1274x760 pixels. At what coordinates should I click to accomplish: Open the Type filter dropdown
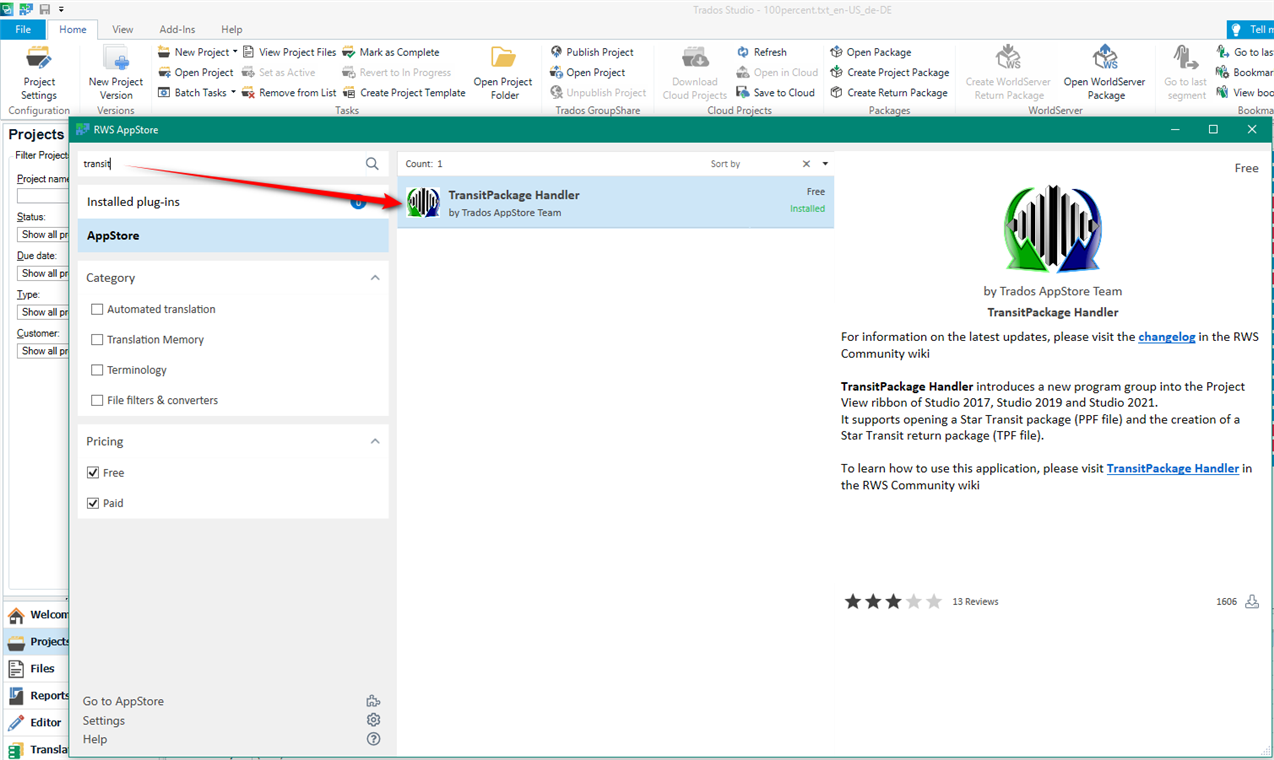click(x=43, y=312)
